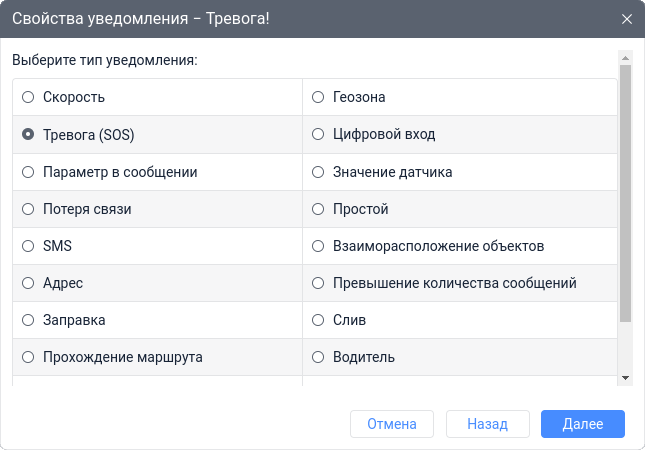Go back with the Назад button
Viewport: 645px width, 450px height.
[487, 424]
